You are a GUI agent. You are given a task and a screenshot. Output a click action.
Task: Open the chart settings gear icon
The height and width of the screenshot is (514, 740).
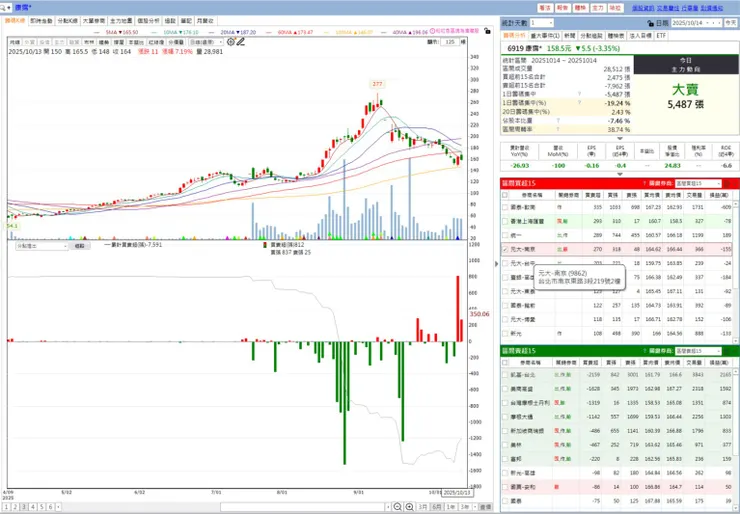[230, 42]
